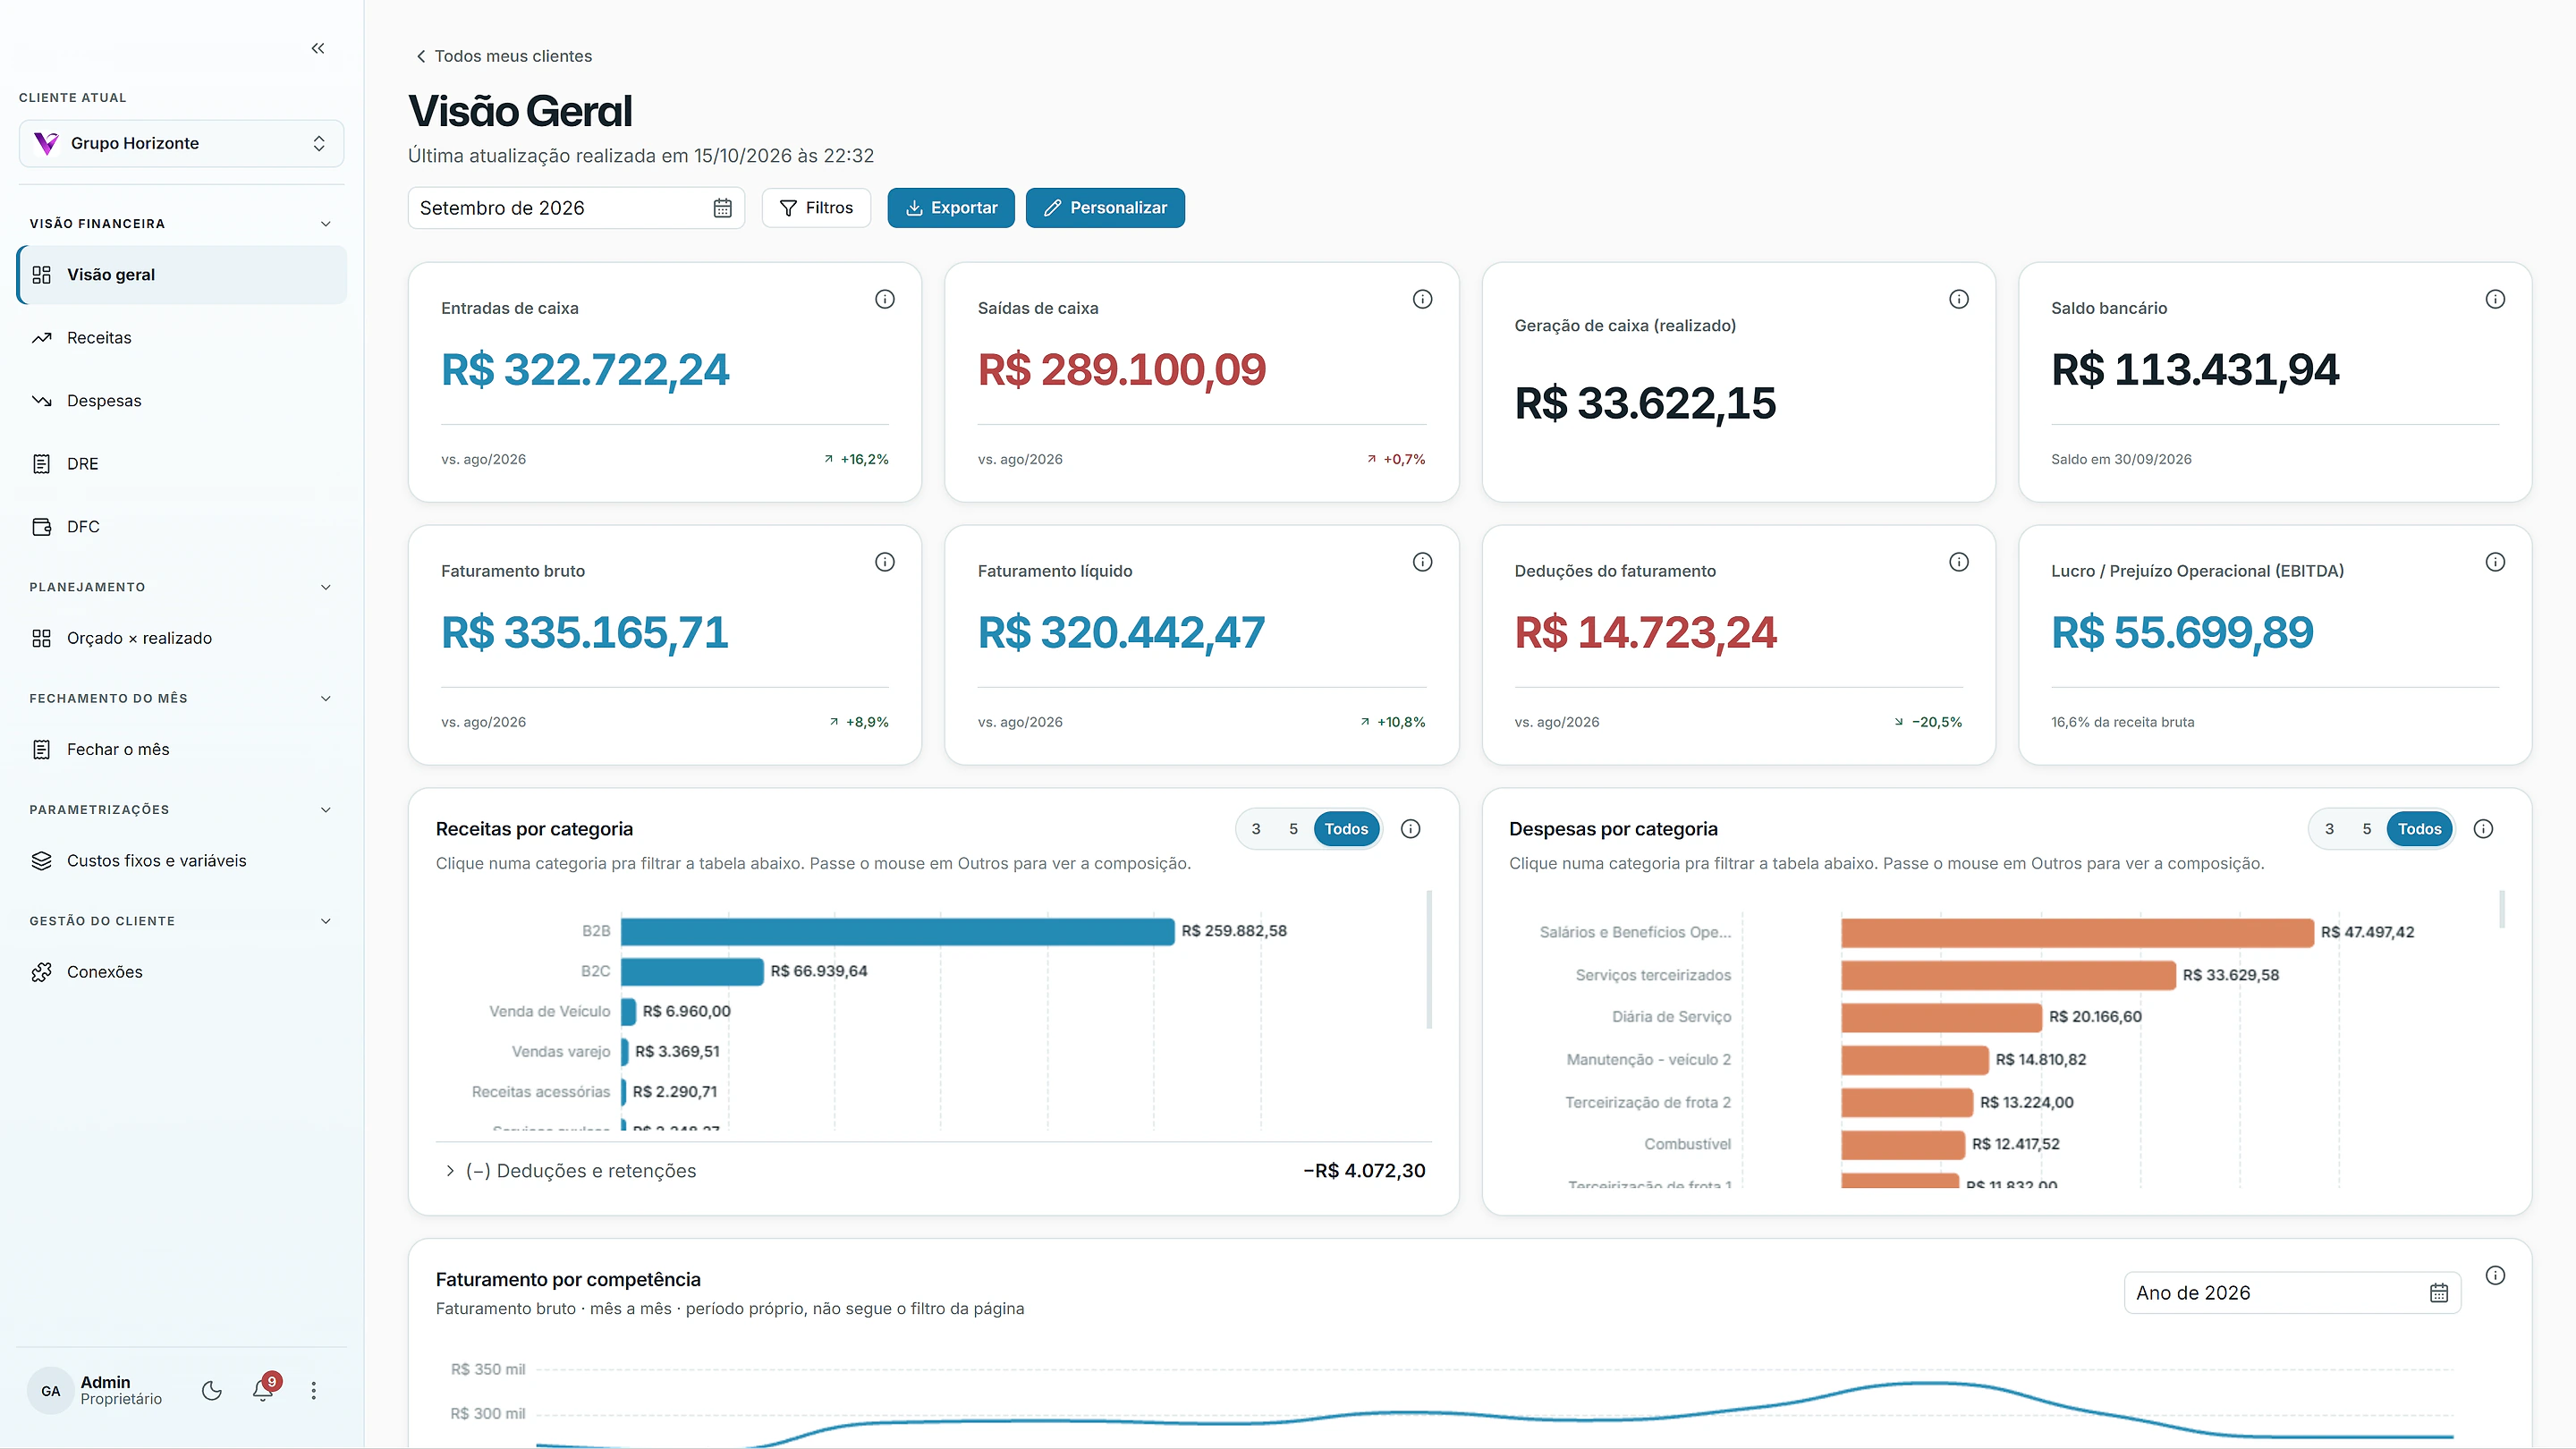Open info icon on Faturamento bruto card
The image size is (2576, 1449).
pyautogui.click(x=885, y=562)
